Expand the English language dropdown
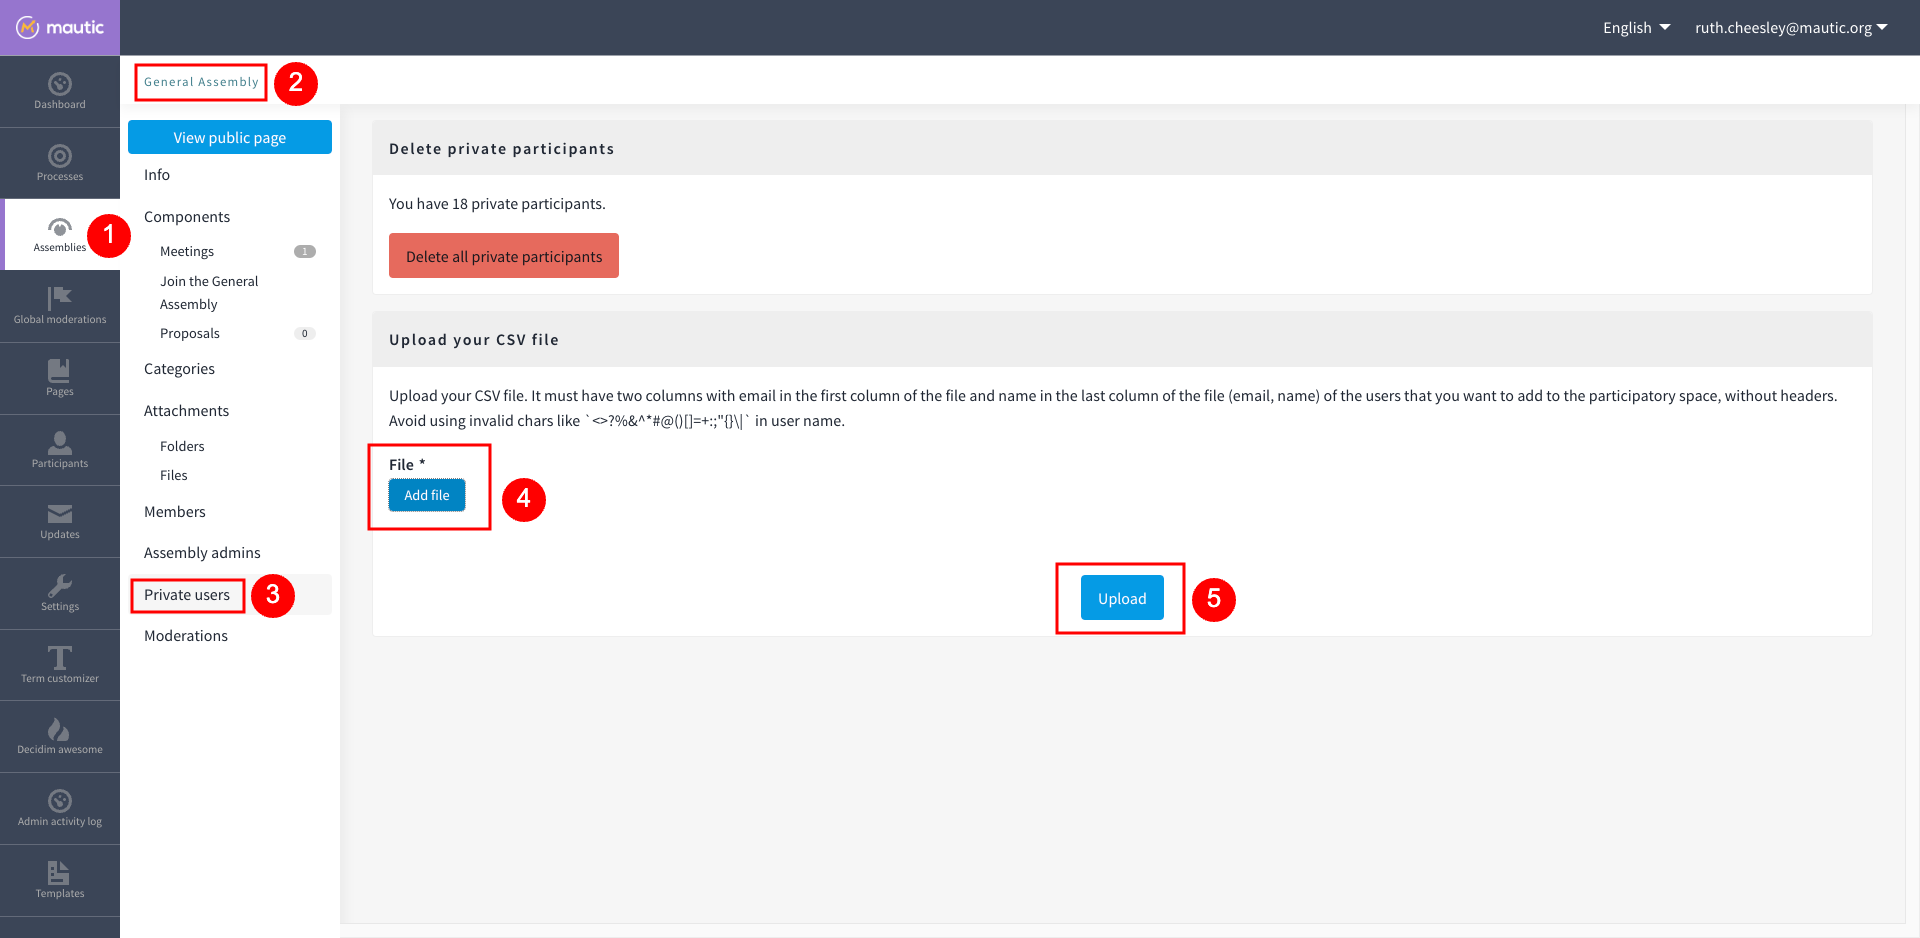Viewport: 1920px width, 938px height. (1636, 28)
